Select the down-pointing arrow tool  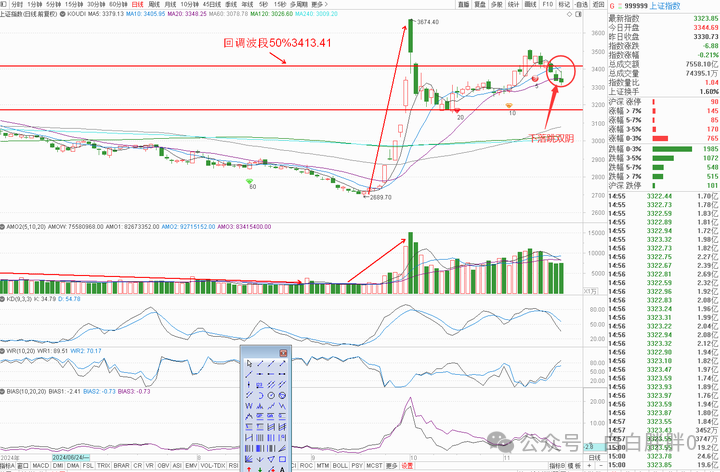pyautogui.click(x=260, y=459)
